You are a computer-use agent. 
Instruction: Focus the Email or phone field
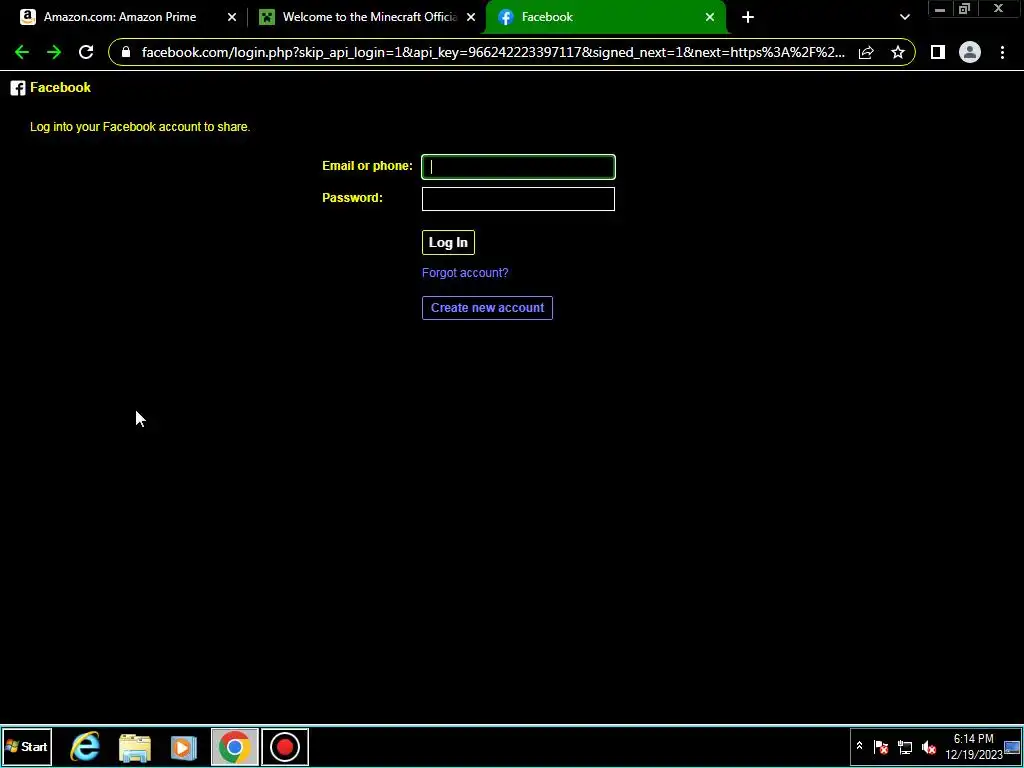tap(518, 167)
